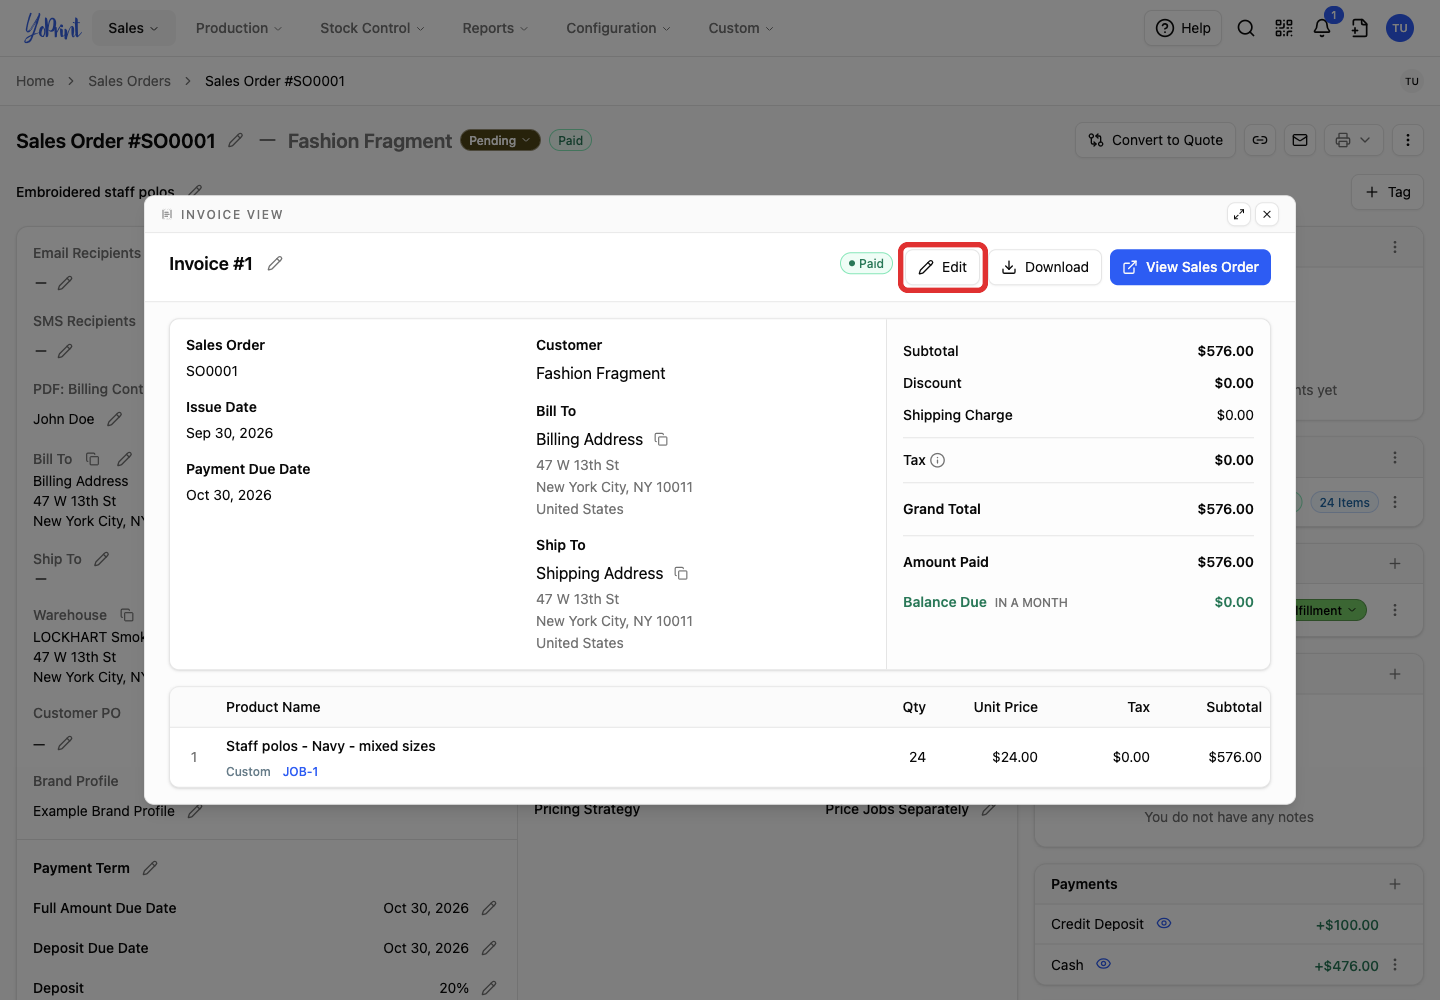
Task: Open JOB-1 link in product row
Action: [x=300, y=772]
